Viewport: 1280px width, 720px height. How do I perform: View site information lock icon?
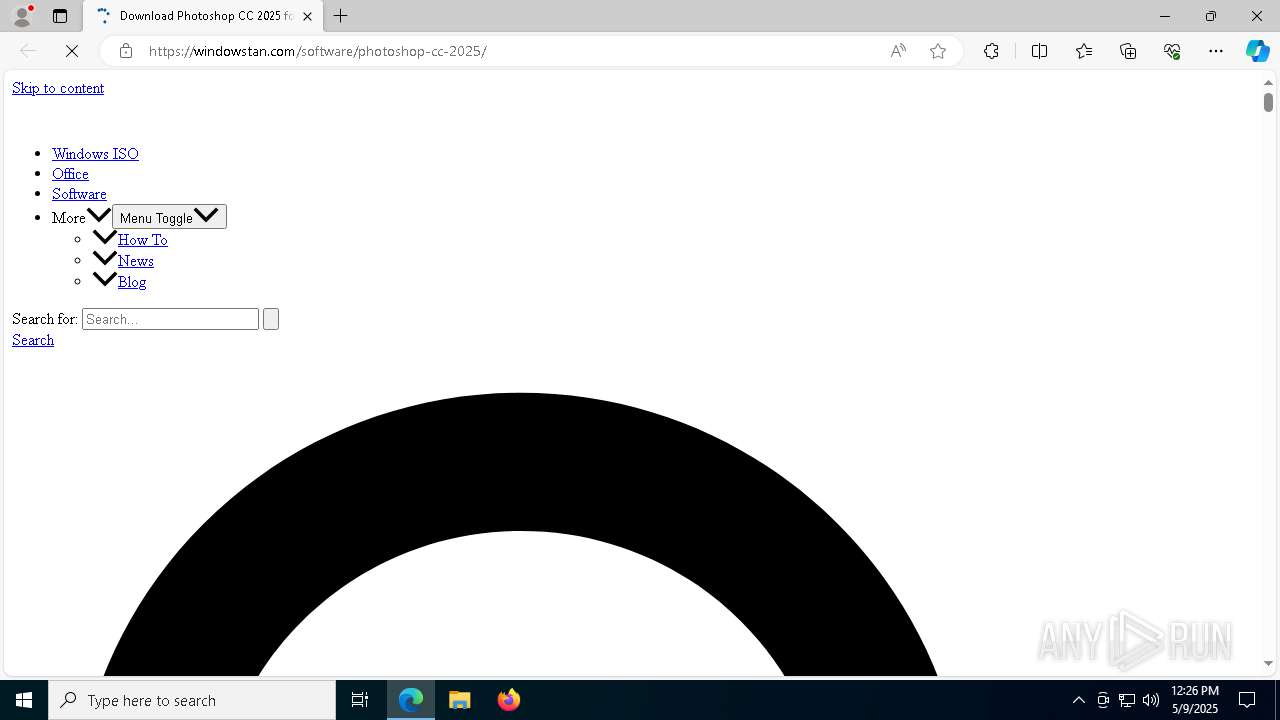click(x=126, y=51)
